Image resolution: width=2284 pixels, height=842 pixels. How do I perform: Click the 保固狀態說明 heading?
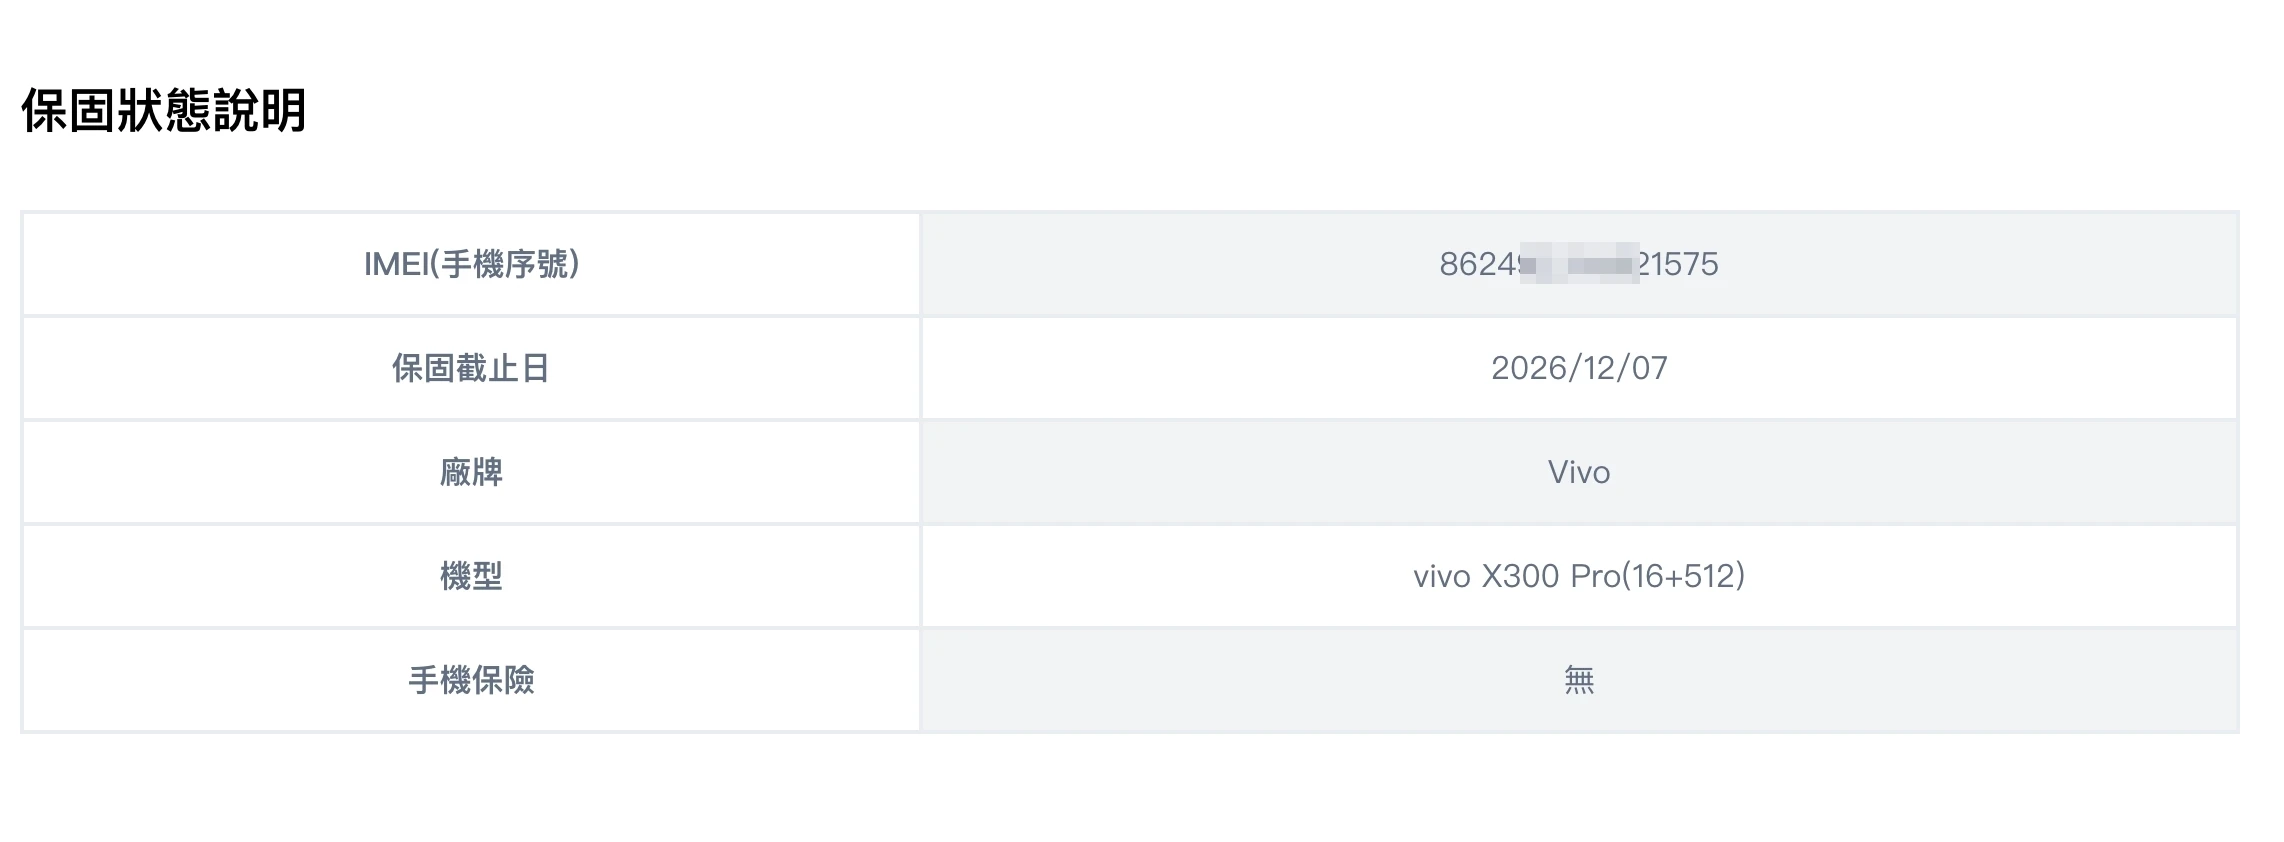coord(164,110)
